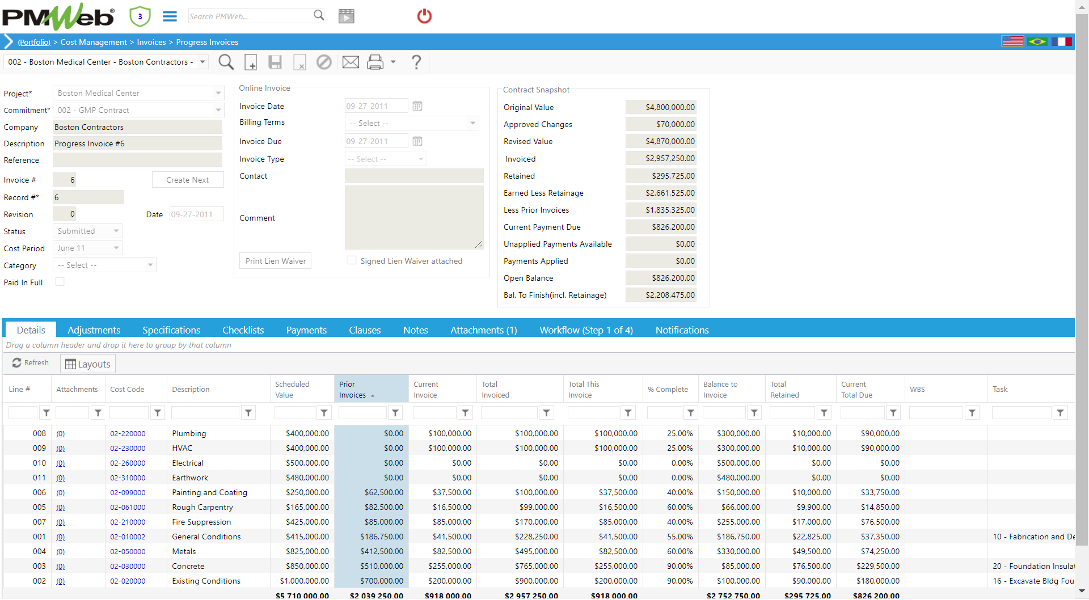The image size is (1089, 600).
Task: Open the Project dropdown
Action: (218, 93)
